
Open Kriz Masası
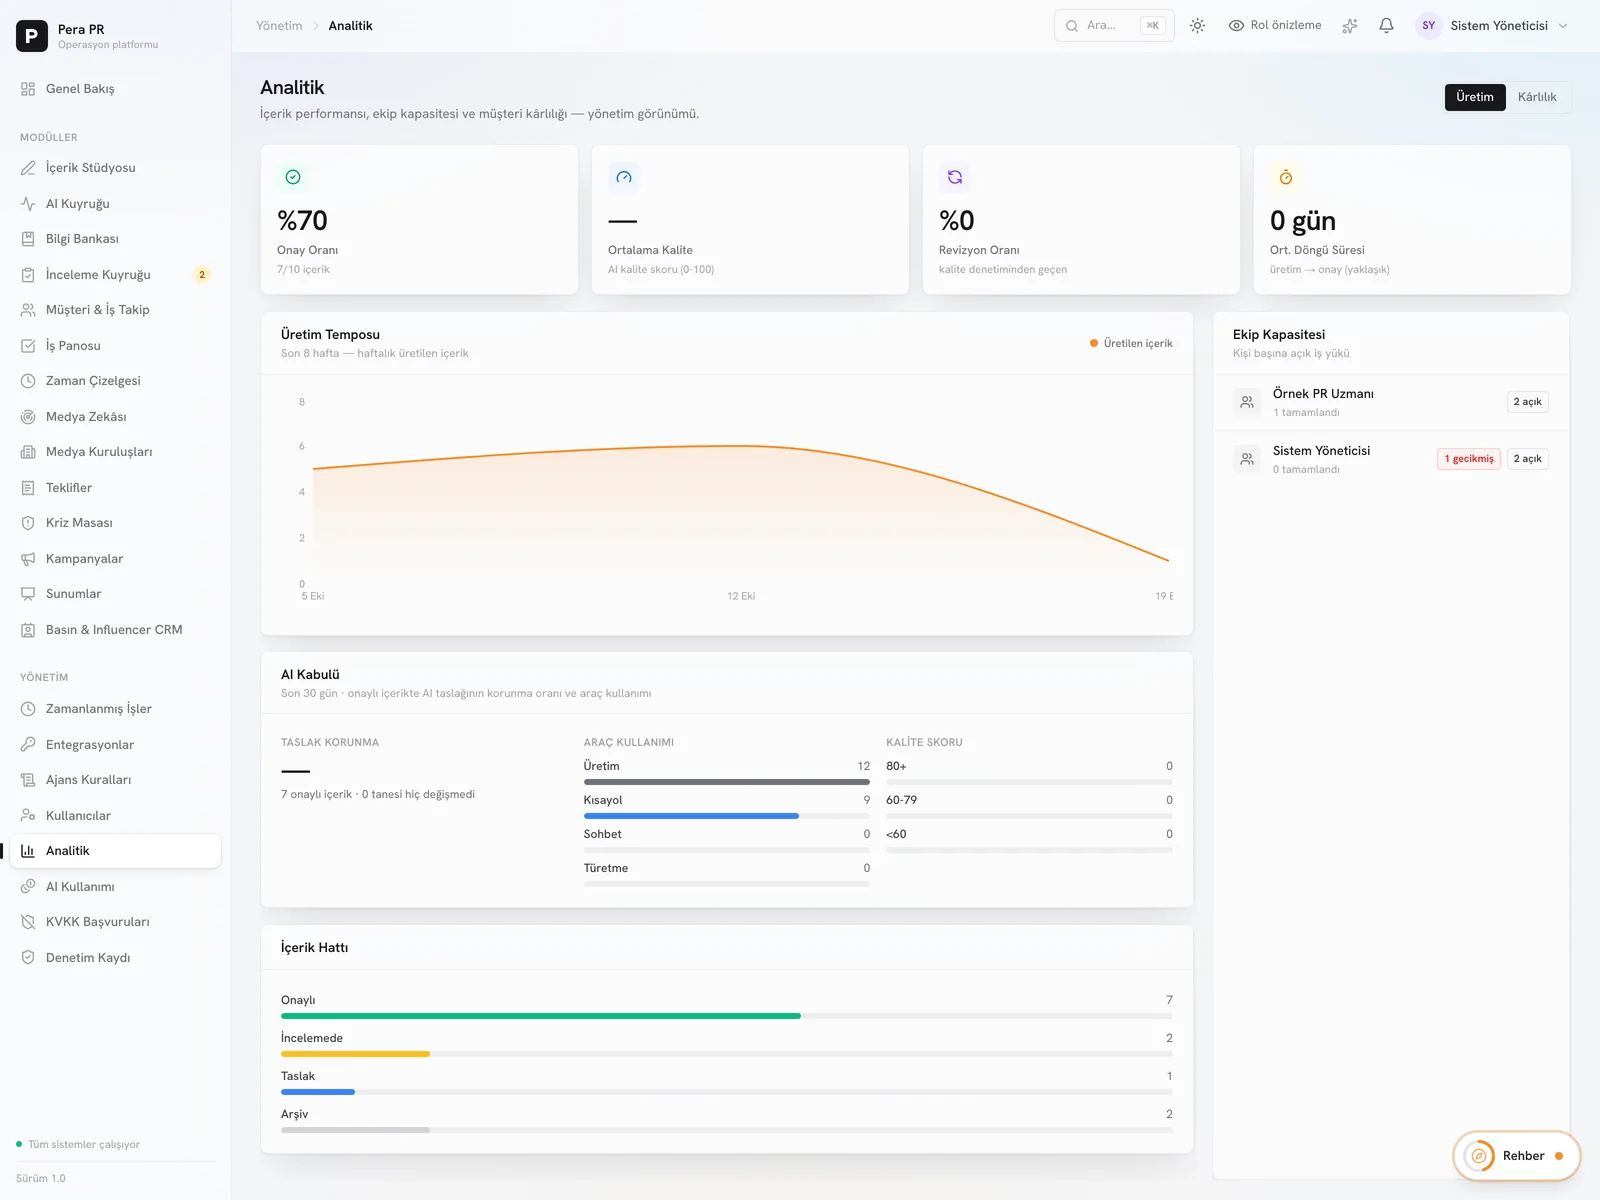[x=115, y=523]
